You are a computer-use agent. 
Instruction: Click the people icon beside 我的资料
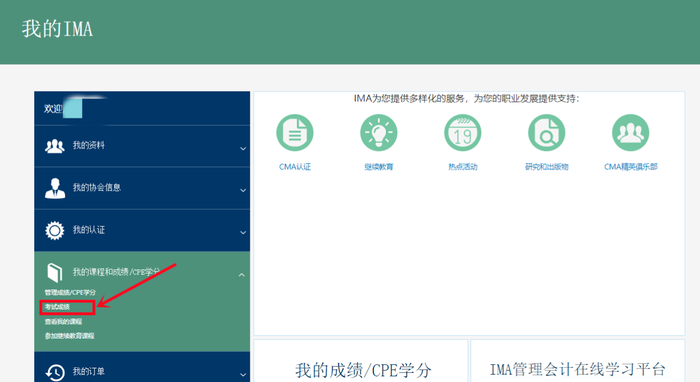(54, 146)
